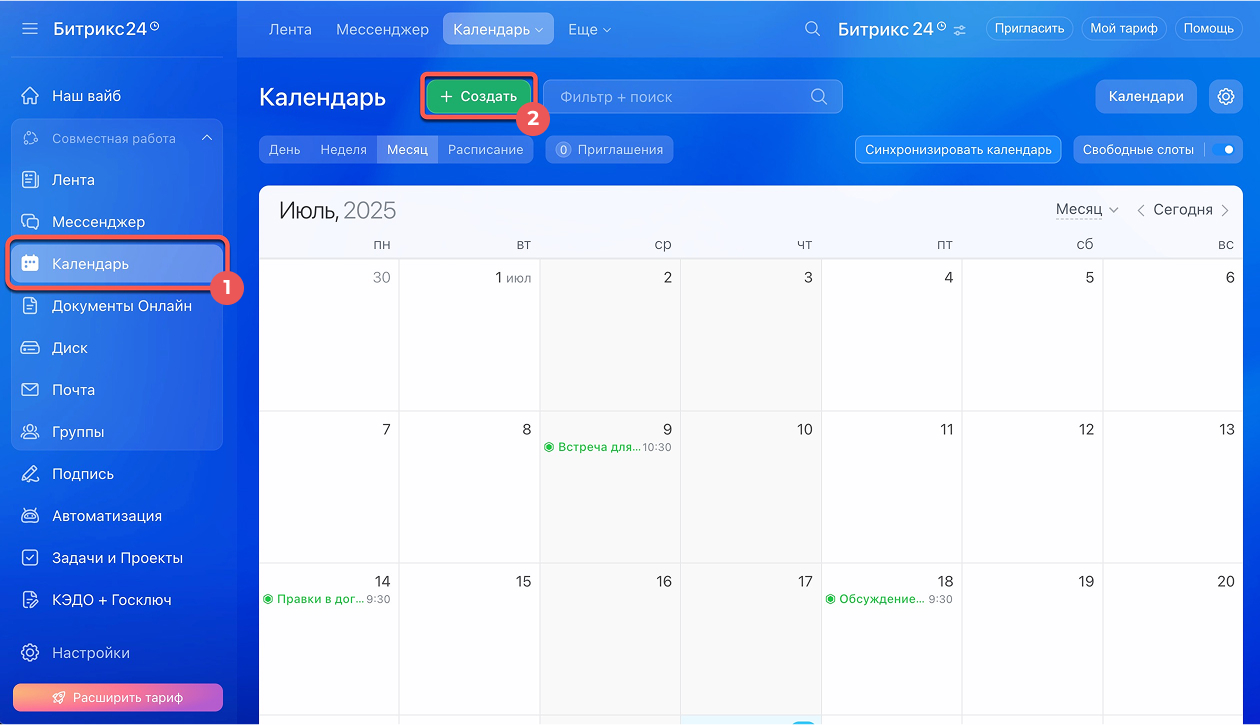
Task: Open Мессенджер in the top navigation
Action: (x=383, y=29)
